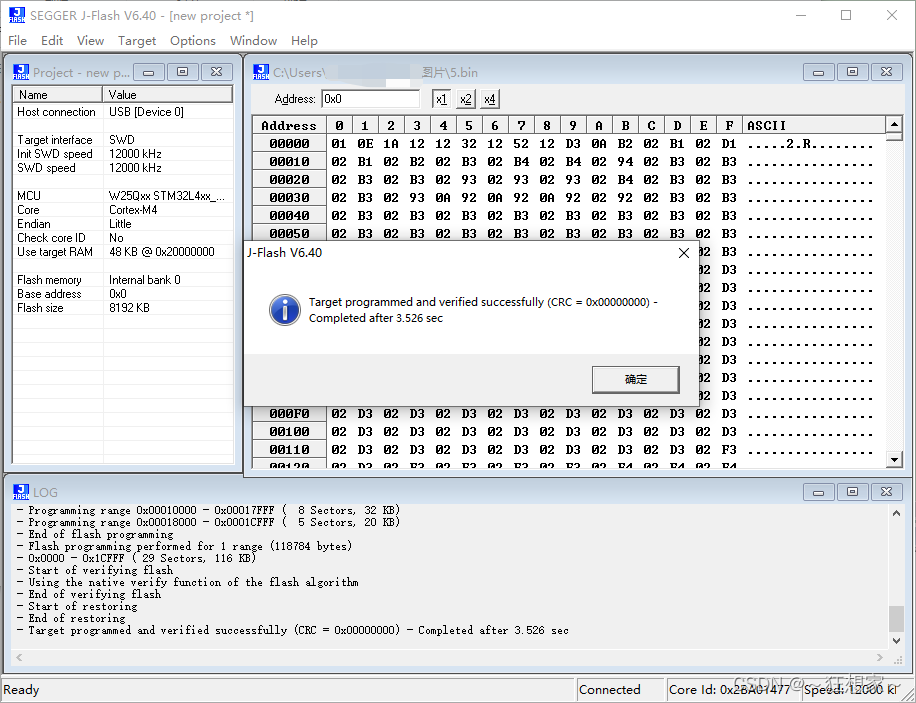
Task: Open the Help menu
Action: pos(304,41)
